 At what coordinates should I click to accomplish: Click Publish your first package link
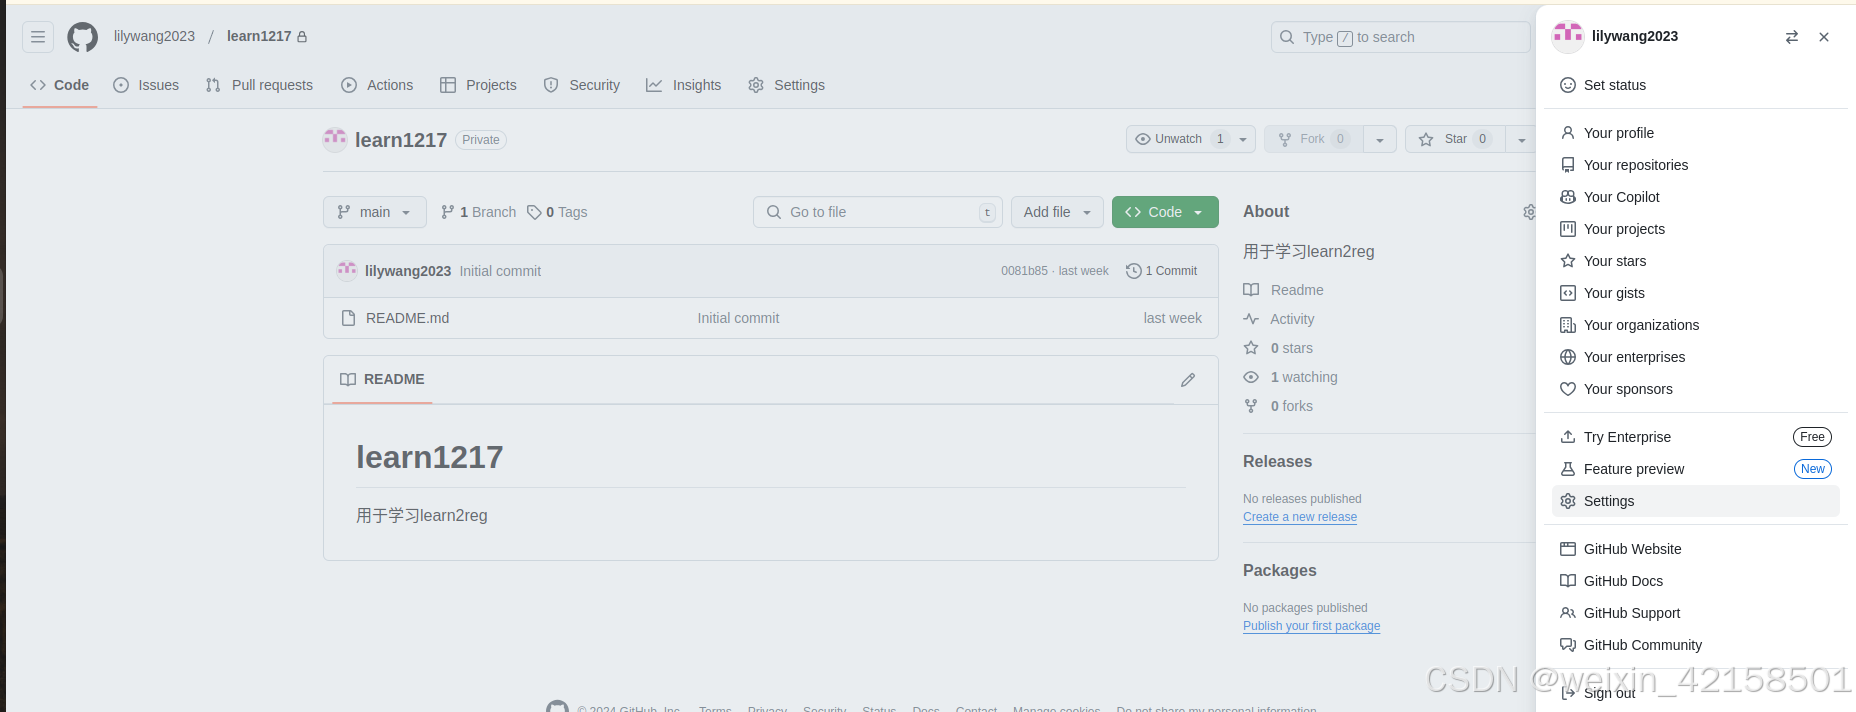tap(1311, 626)
